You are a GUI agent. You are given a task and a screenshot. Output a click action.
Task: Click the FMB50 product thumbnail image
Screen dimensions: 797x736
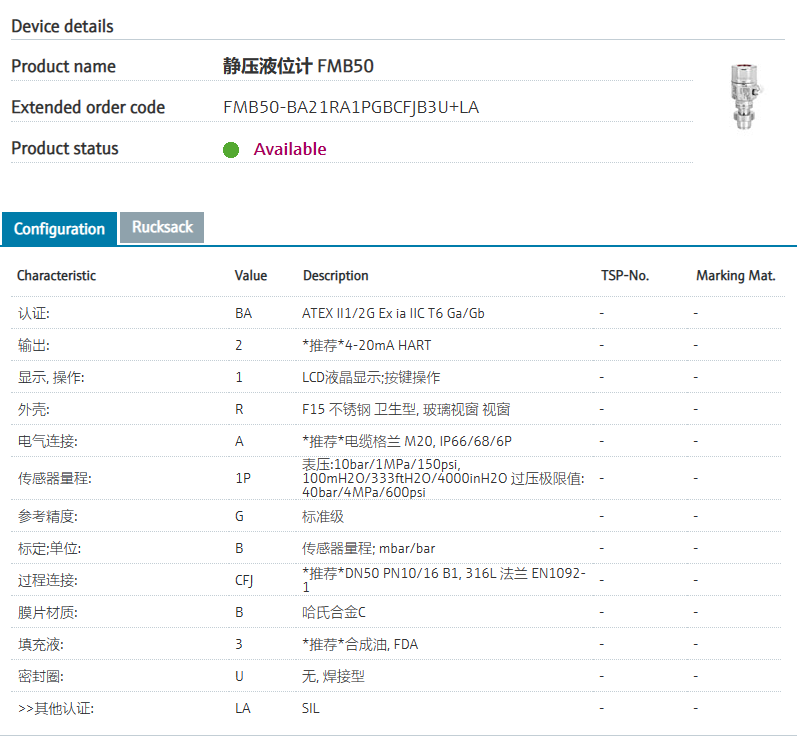pos(746,96)
